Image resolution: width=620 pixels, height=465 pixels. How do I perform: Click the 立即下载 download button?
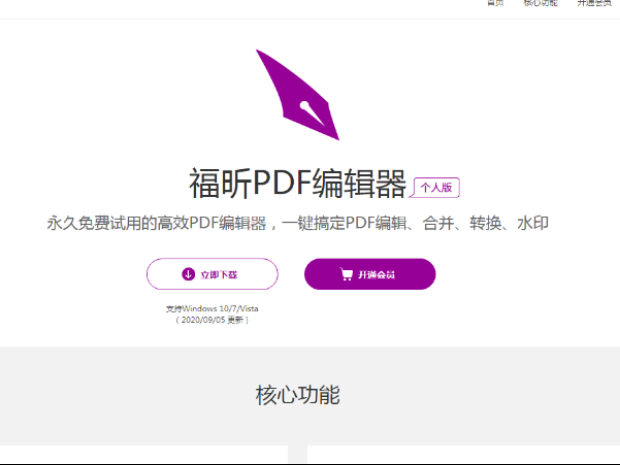tap(212, 274)
